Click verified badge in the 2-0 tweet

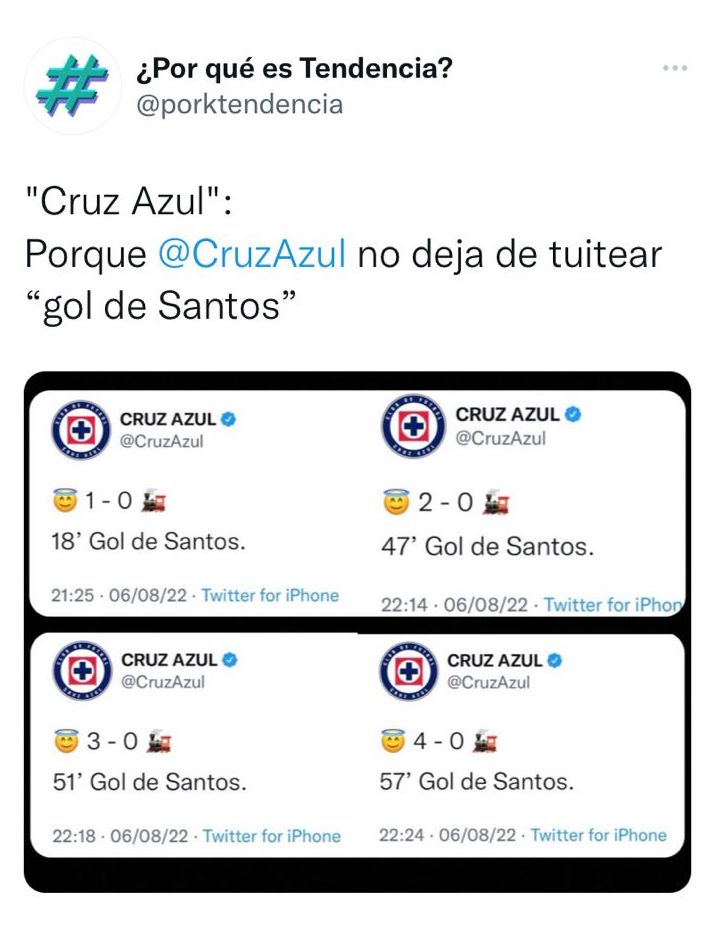click(573, 414)
